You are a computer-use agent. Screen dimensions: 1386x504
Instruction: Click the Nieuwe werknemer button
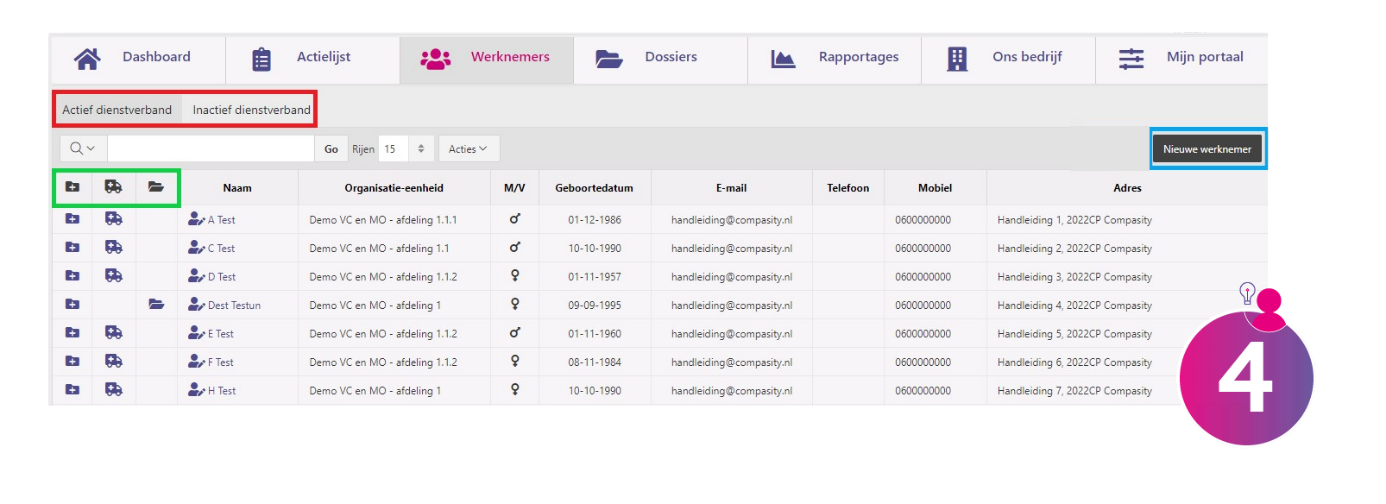pos(1207,149)
